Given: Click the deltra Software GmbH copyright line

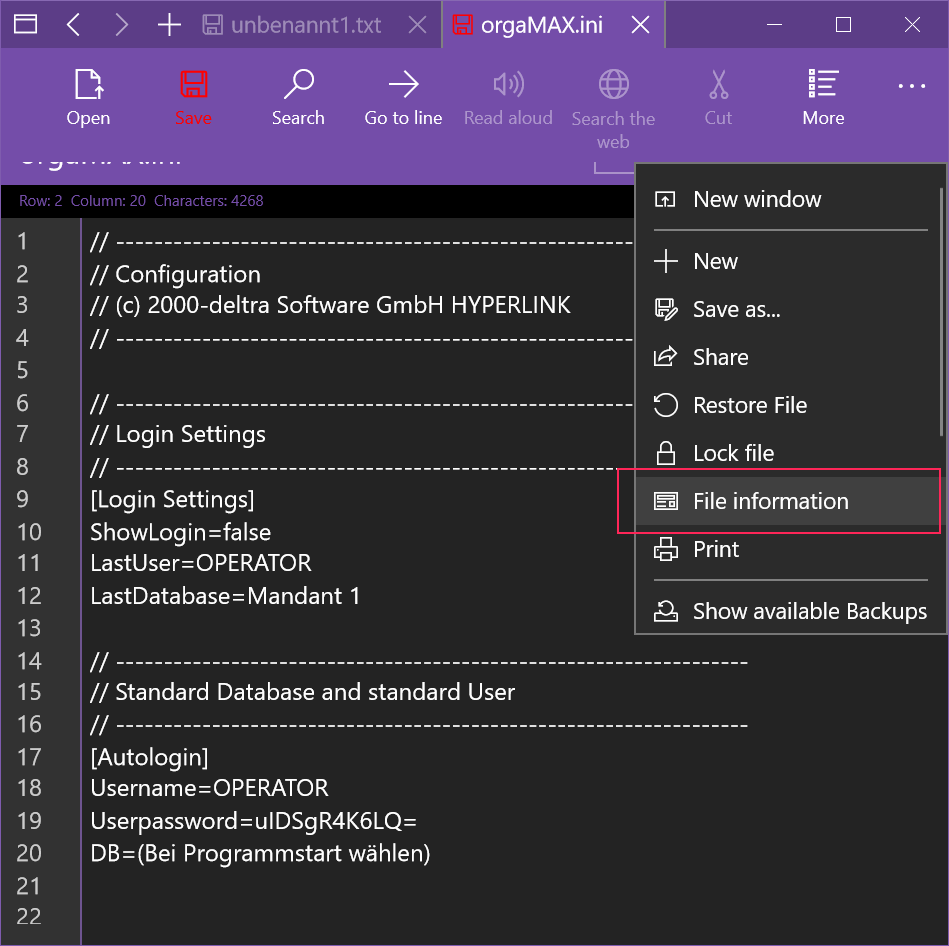Looking at the screenshot, I should [x=330, y=305].
